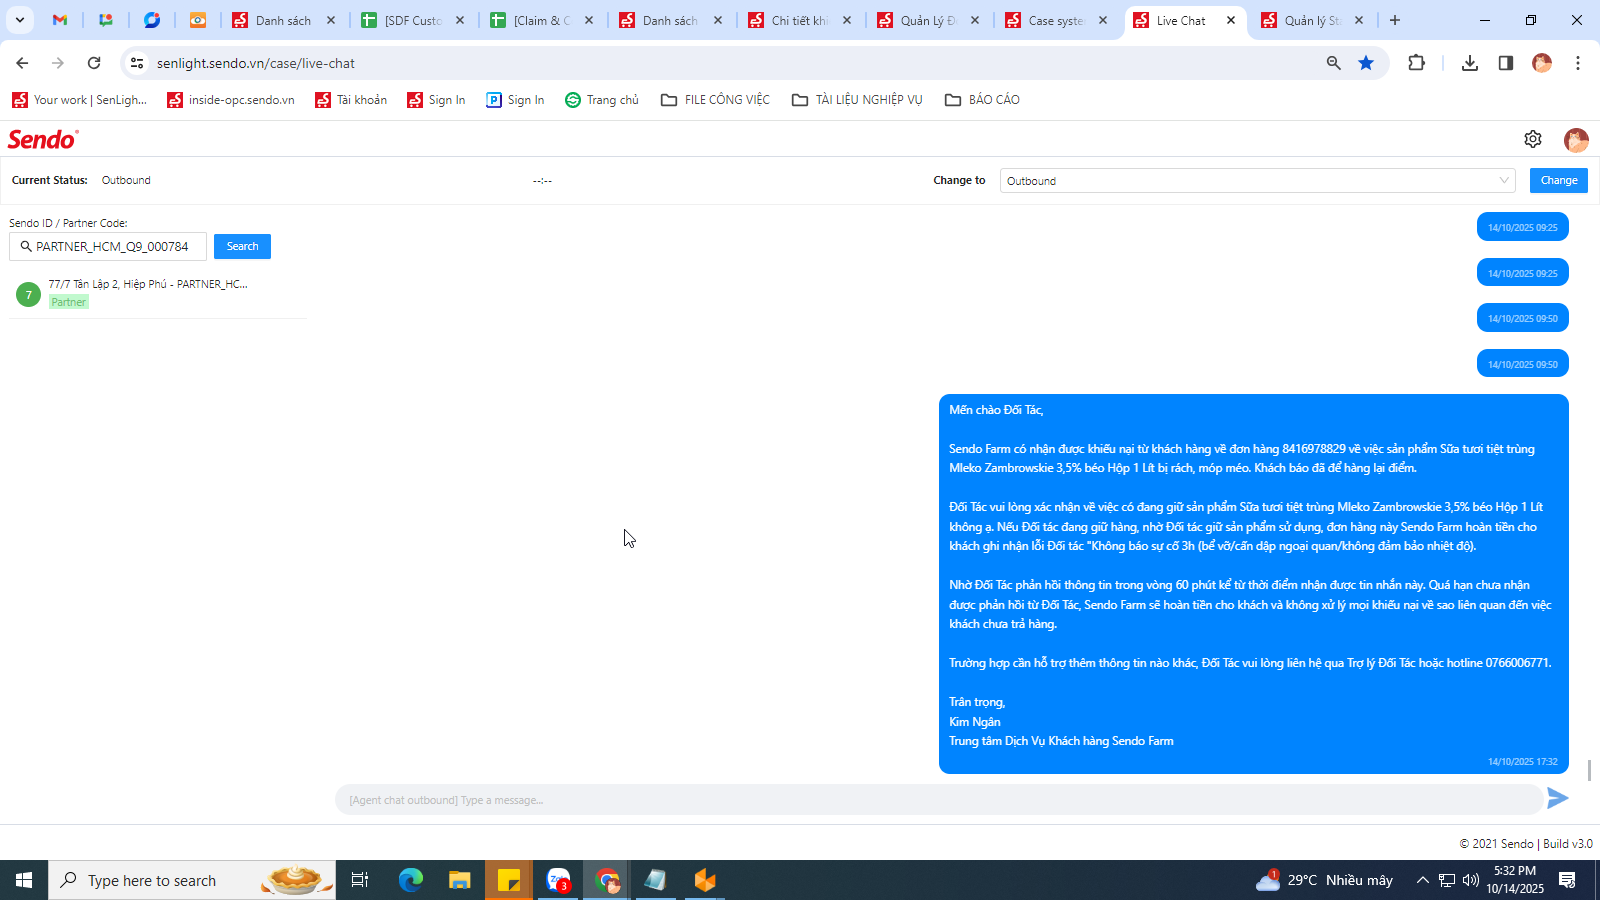Screen dimensions: 1600x900
Task: Open the weather widget on taskbar
Action: 1325,880
